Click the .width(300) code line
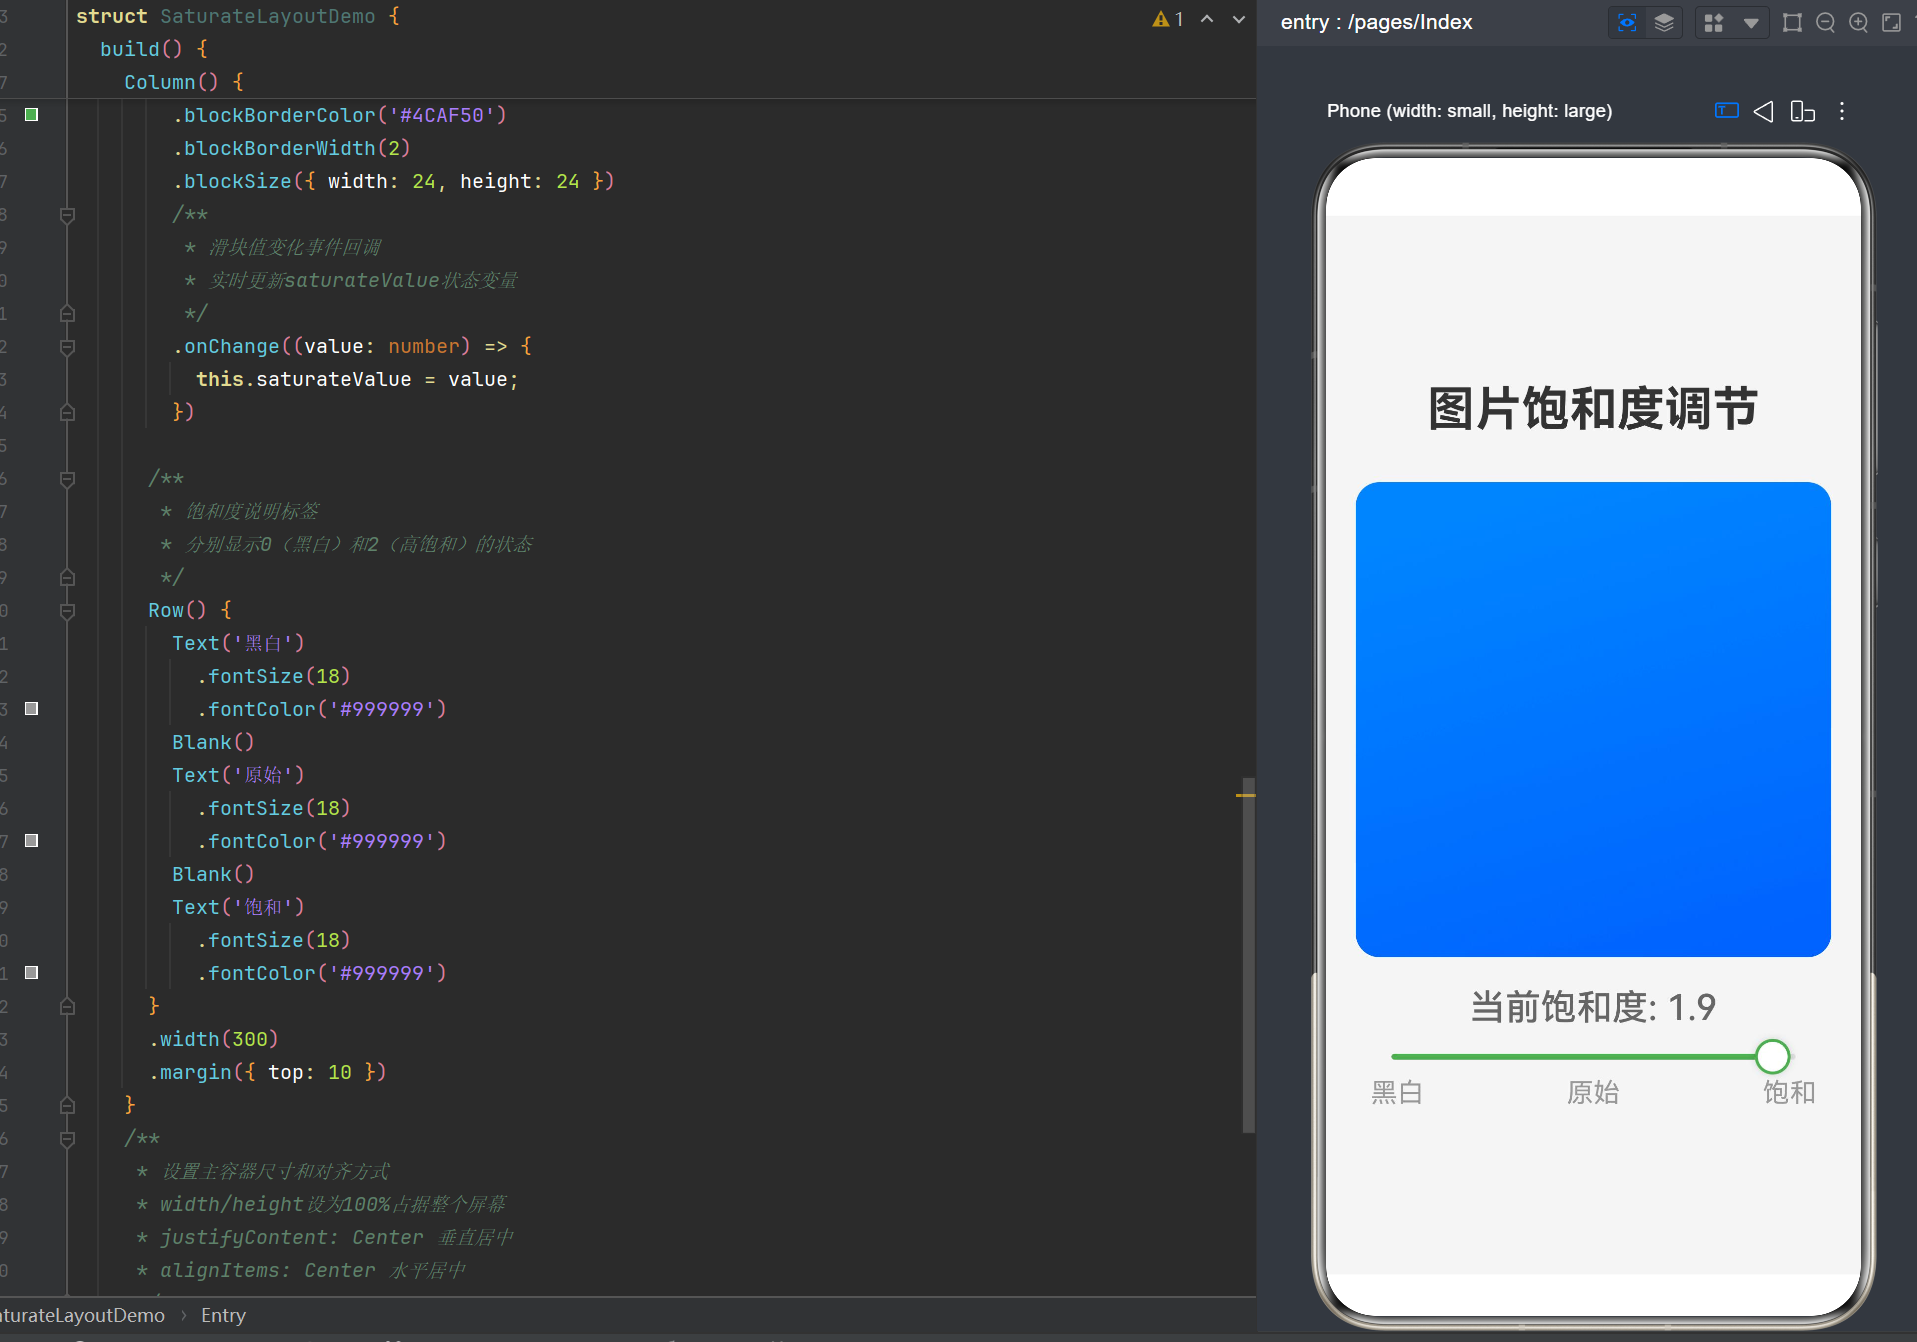1917x1342 pixels. coord(214,1039)
